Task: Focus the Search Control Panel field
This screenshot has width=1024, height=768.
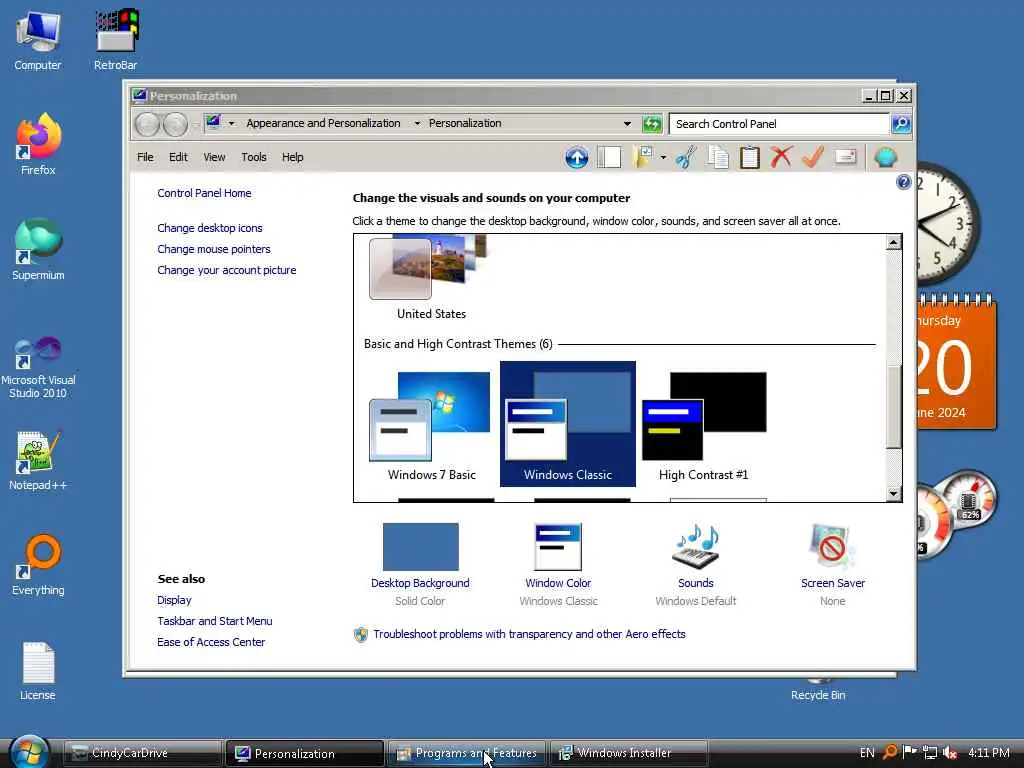Action: 779,123
